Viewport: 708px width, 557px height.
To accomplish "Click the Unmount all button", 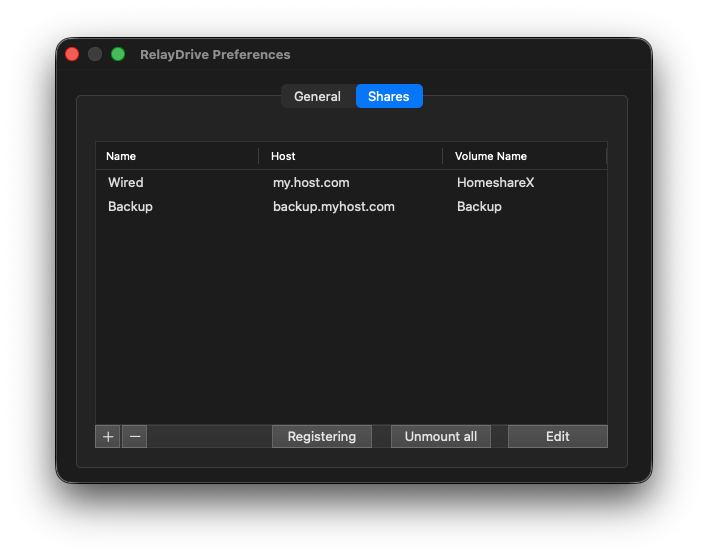I will [440, 437].
